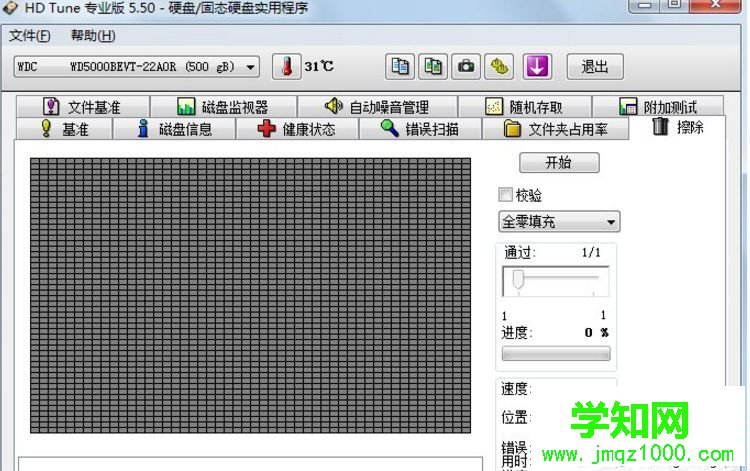The height and width of the screenshot is (471, 750).
Task: Adjust the 通过 passes slider handle
Action: click(518, 279)
